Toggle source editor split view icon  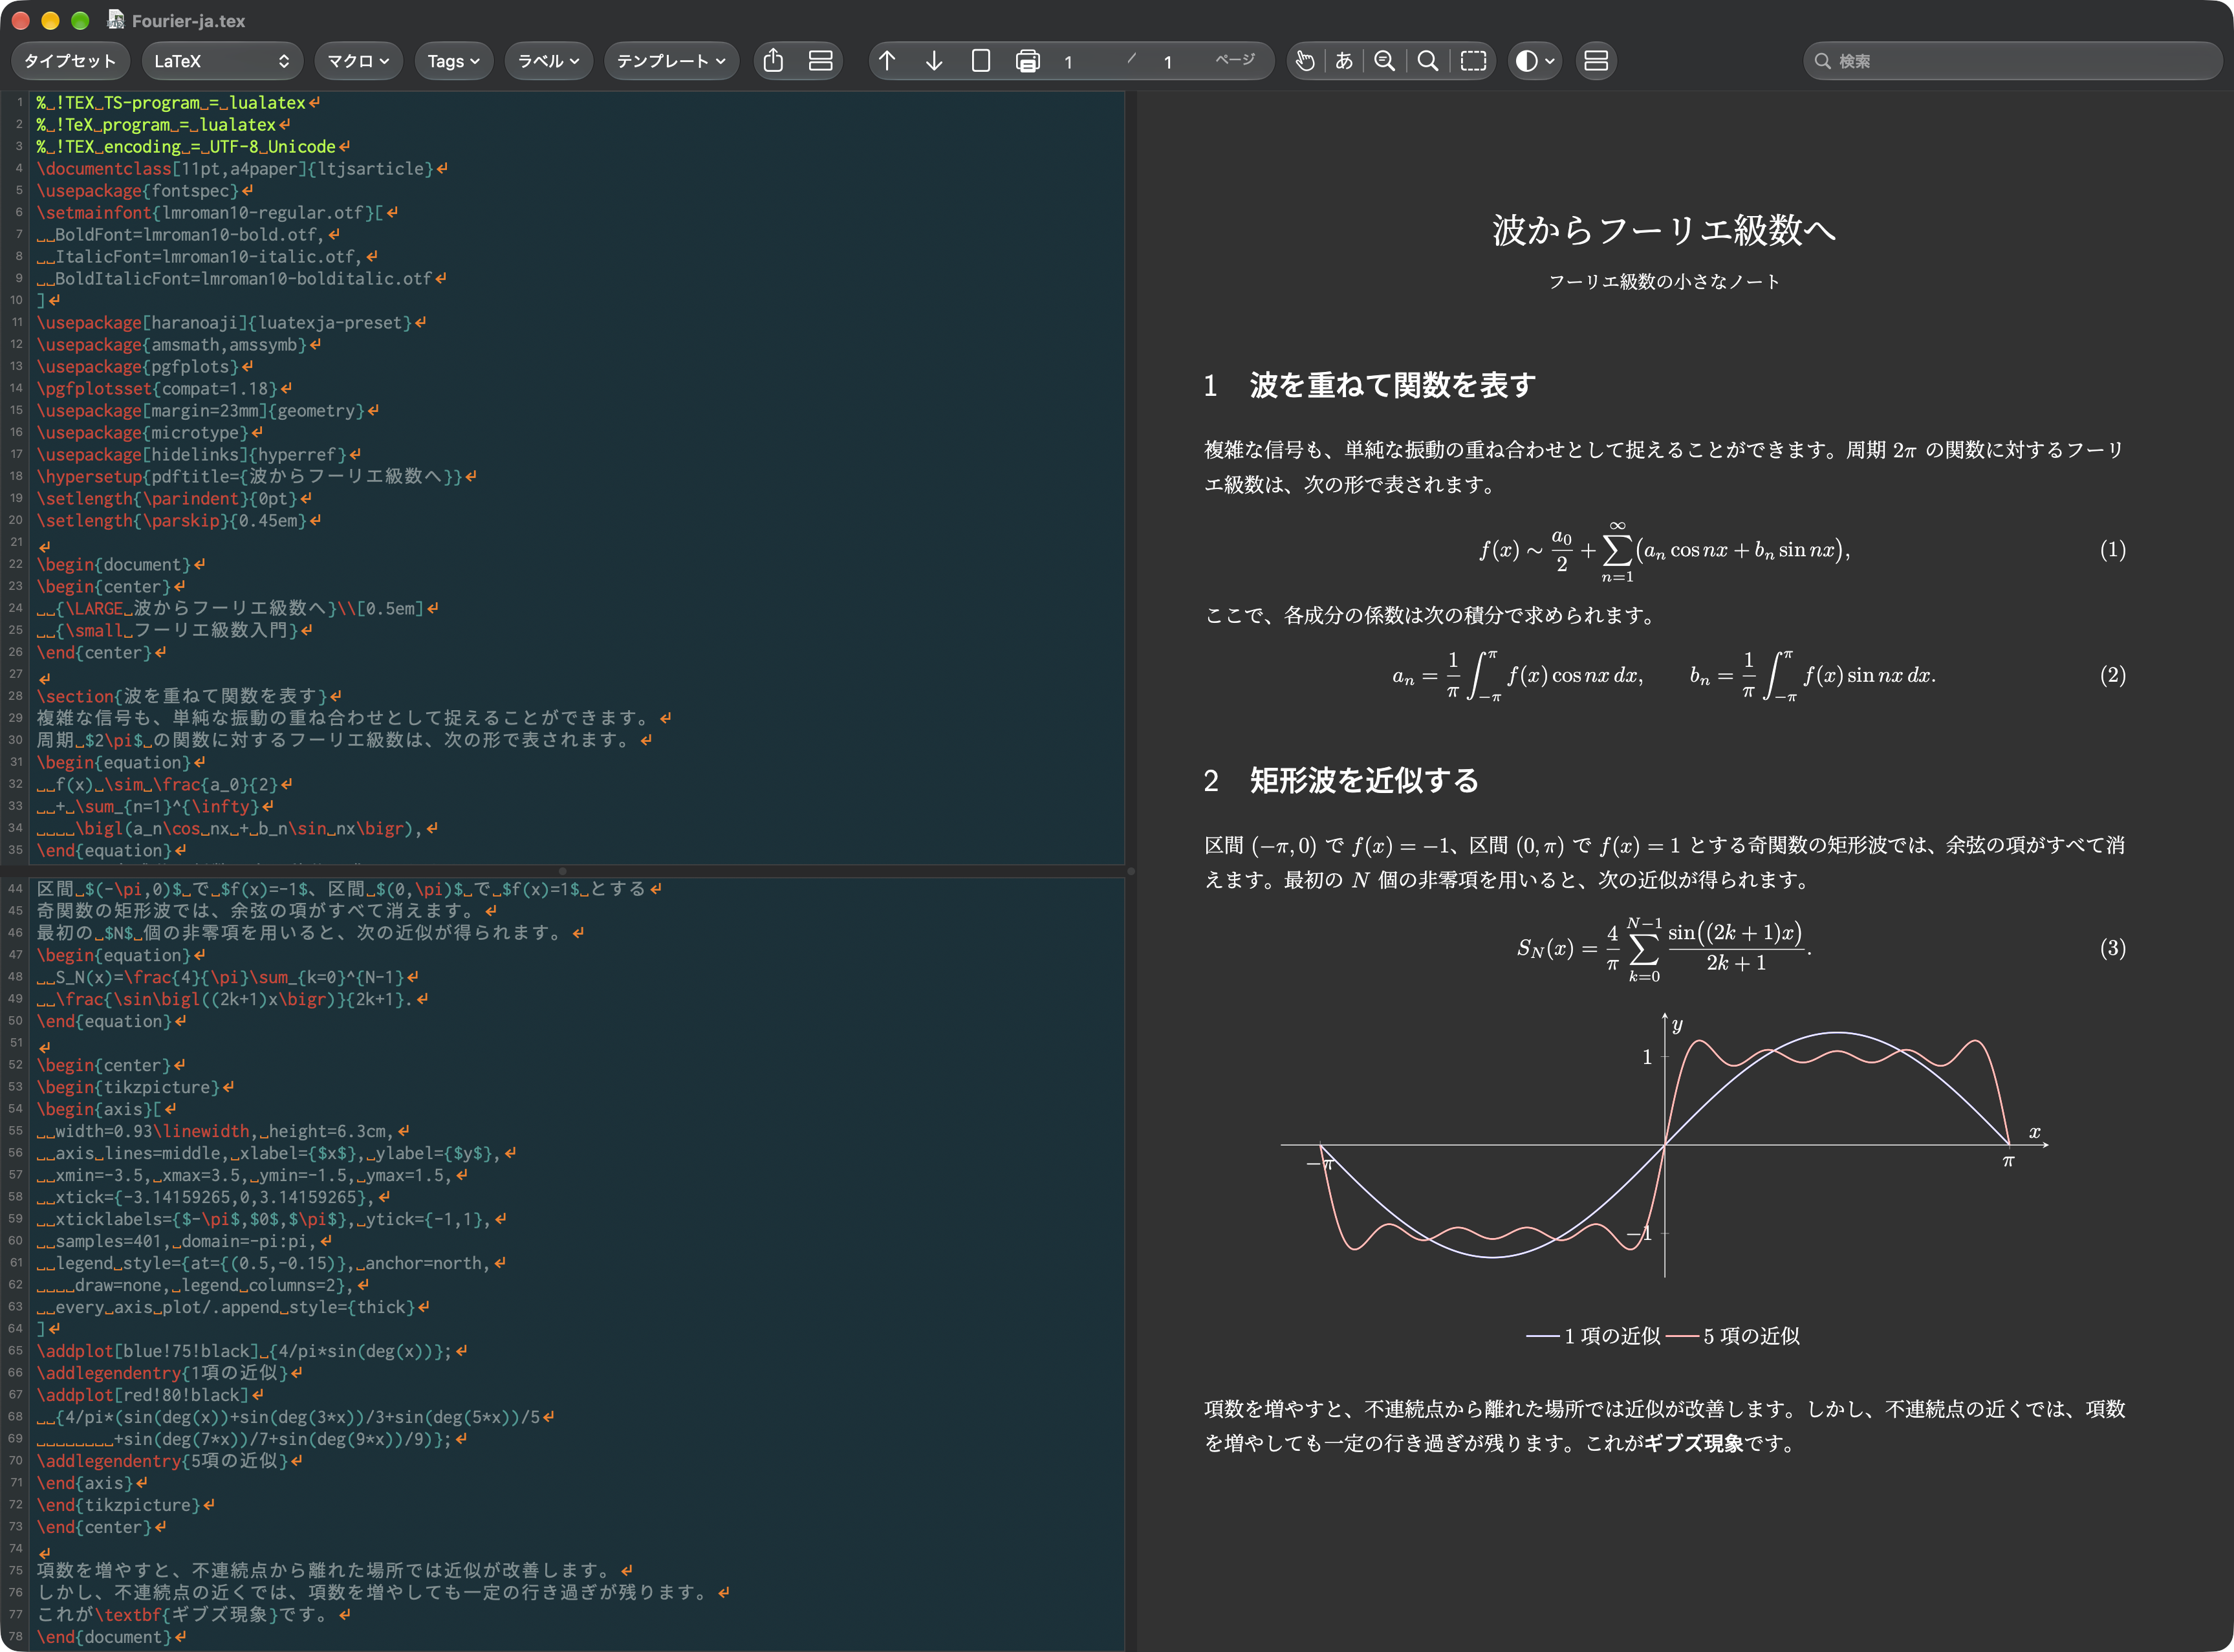(821, 61)
